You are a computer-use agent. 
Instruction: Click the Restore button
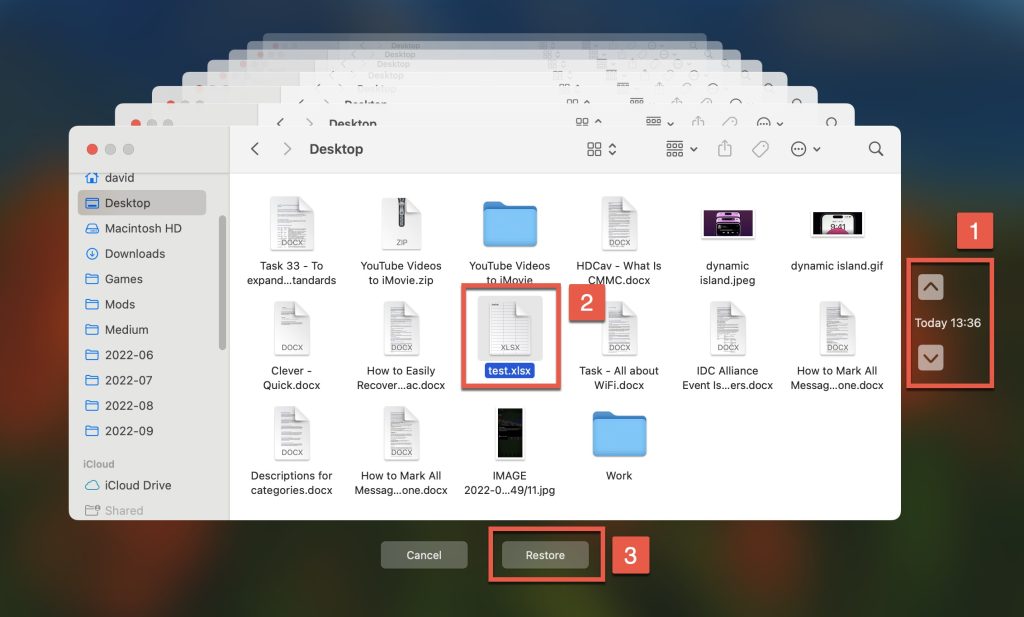tap(545, 555)
